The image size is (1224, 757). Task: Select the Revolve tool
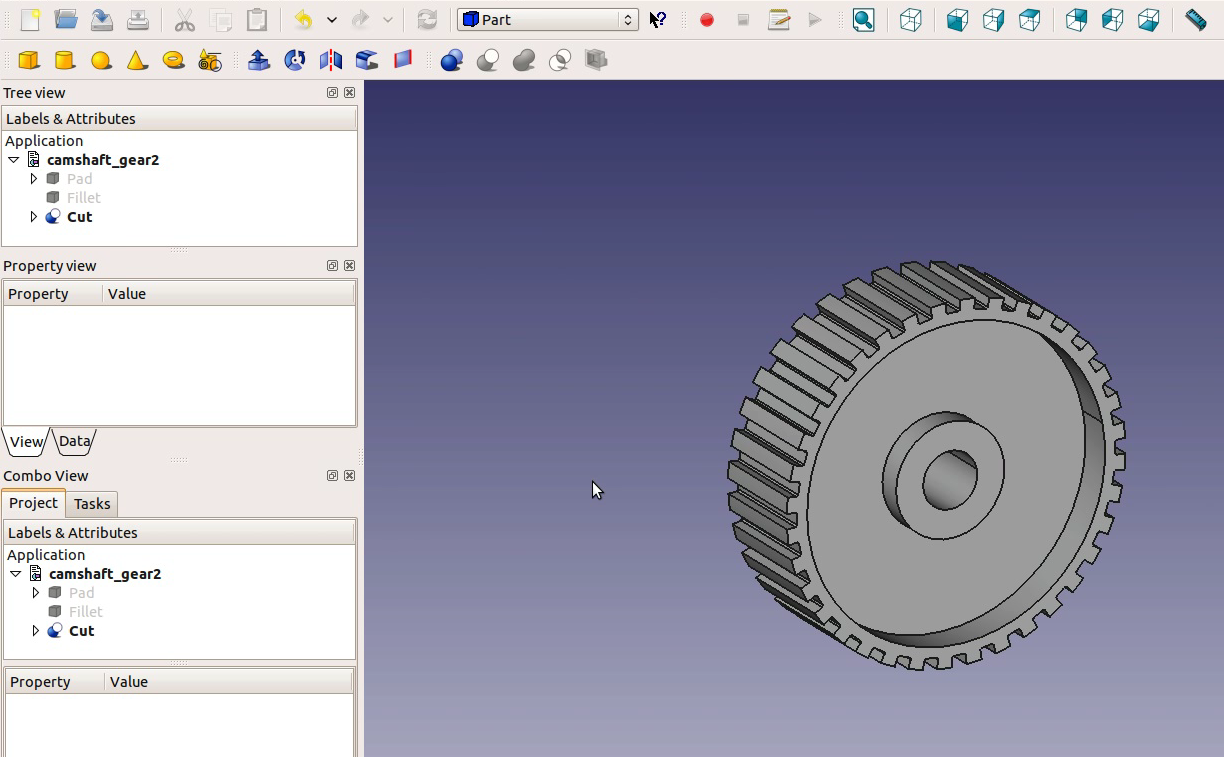click(294, 60)
